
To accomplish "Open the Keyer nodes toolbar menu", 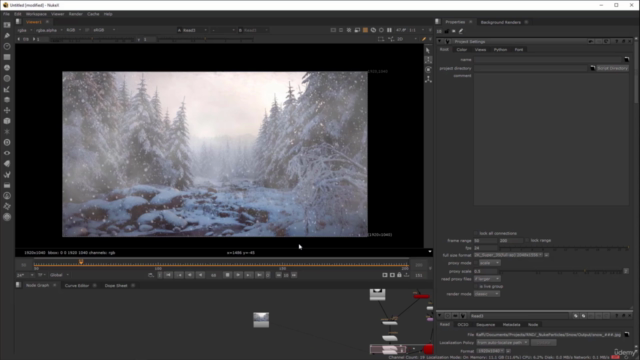I will pyautogui.click(x=7, y=89).
